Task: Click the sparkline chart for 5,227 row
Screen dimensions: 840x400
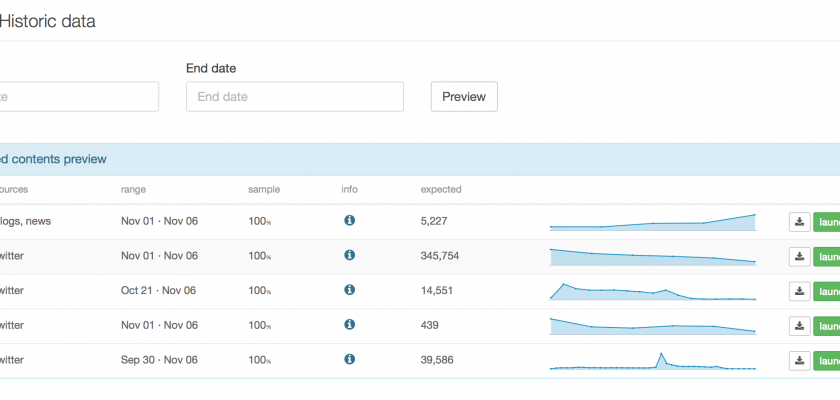Action: tap(652, 222)
